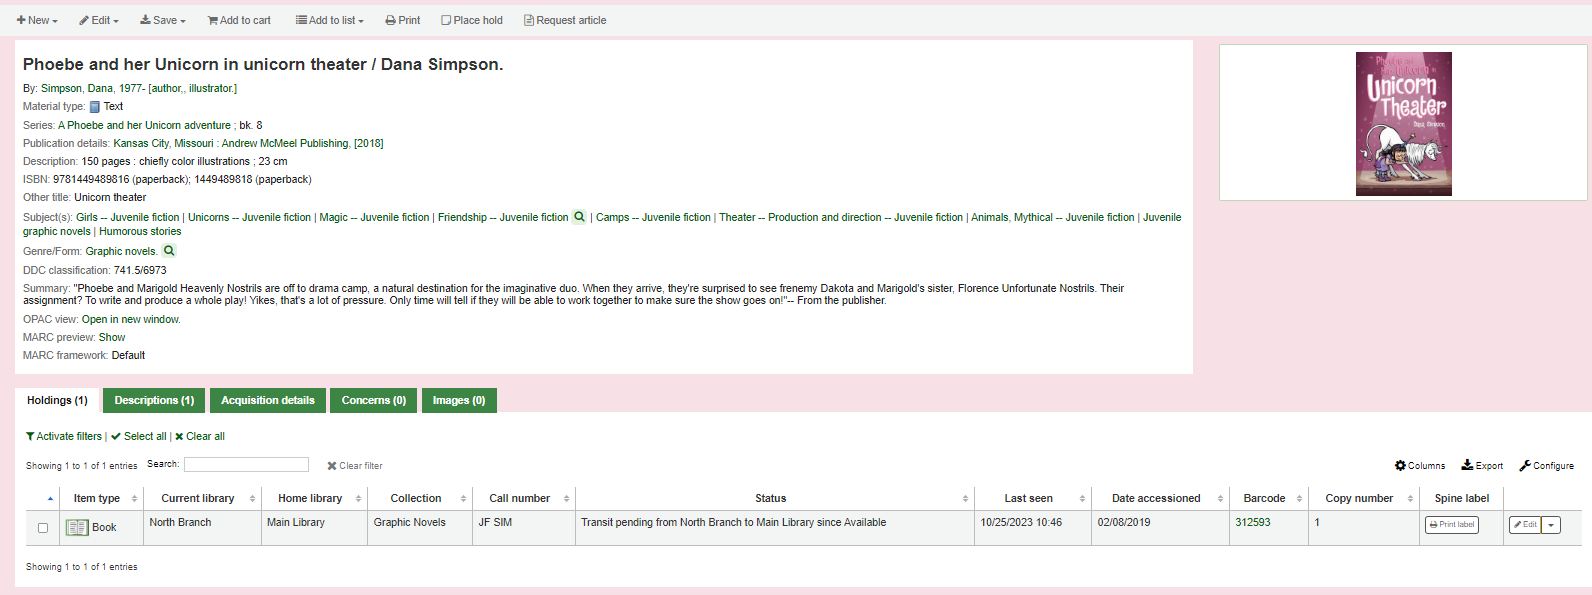The image size is (1592, 595).
Task: Click Request article in toolbar
Action: [565, 20]
